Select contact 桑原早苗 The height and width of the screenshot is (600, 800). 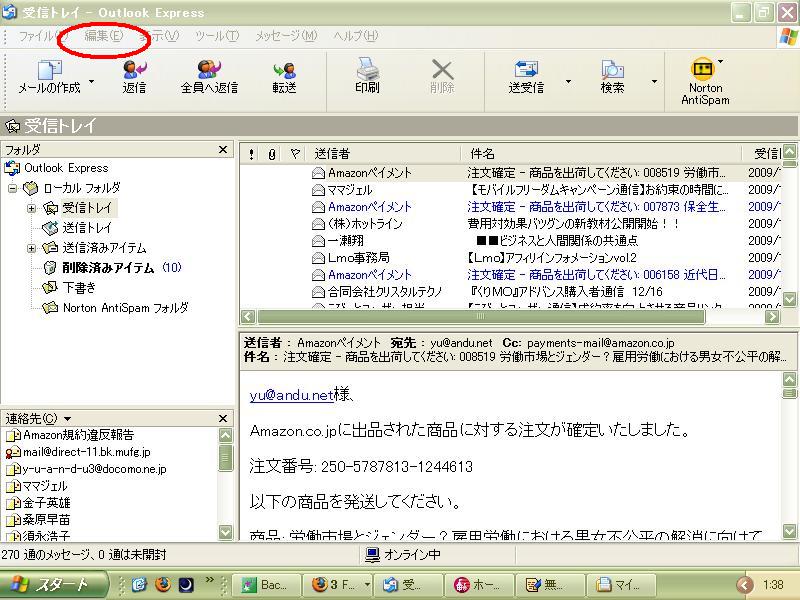tap(46, 520)
